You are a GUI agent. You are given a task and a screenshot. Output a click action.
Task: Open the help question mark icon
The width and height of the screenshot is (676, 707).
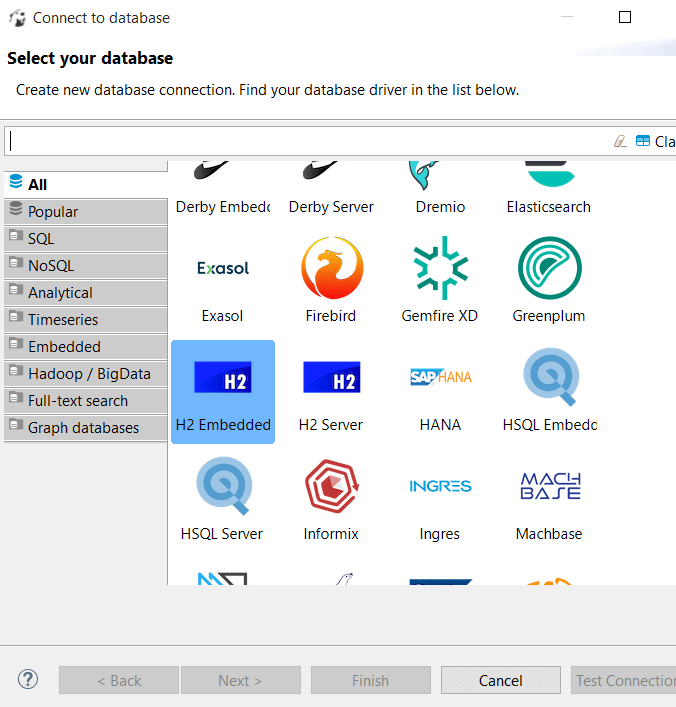click(x=28, y=679)
